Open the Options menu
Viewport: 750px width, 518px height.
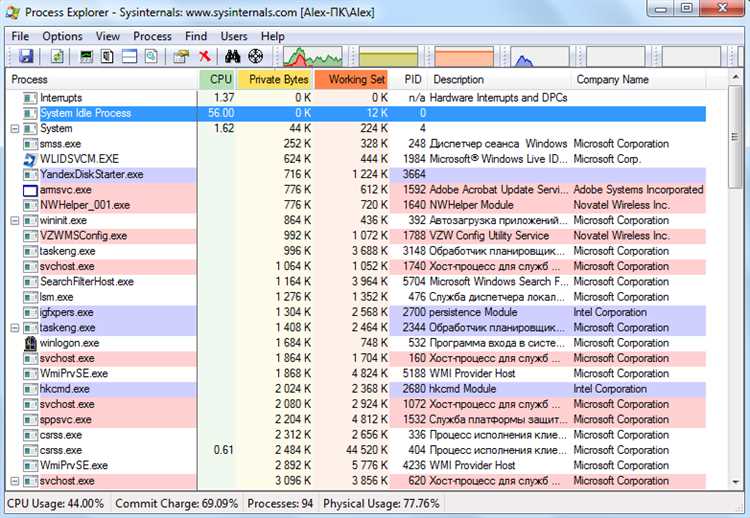coord(62,36)
